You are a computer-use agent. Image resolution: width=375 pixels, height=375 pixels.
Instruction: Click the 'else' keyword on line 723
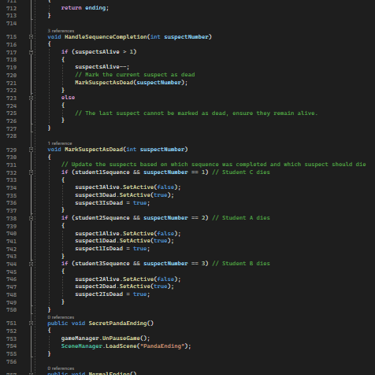68,97
